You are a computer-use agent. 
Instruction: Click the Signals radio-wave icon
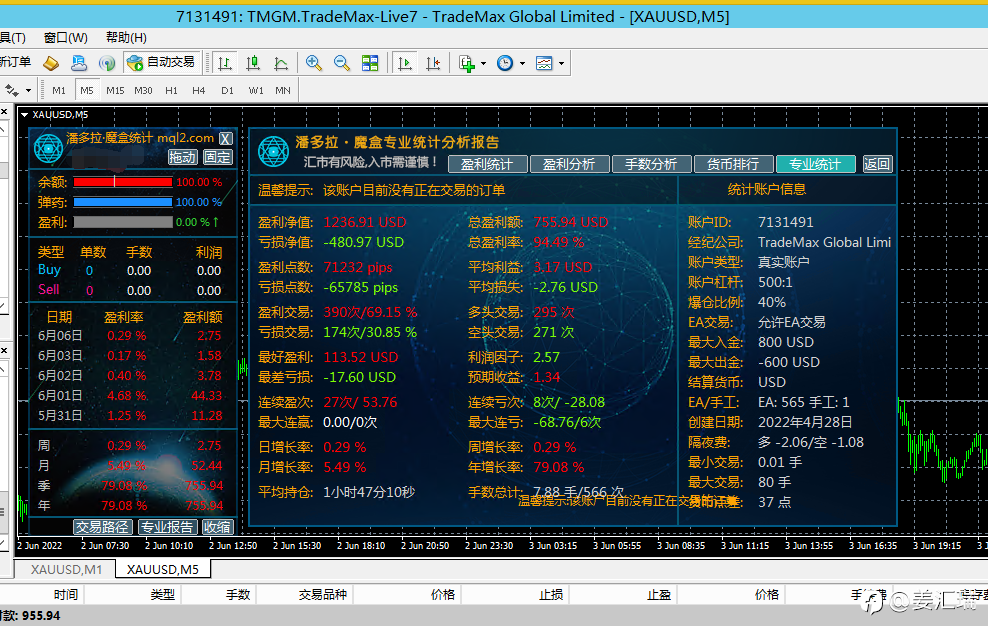[x=107, y=62]
